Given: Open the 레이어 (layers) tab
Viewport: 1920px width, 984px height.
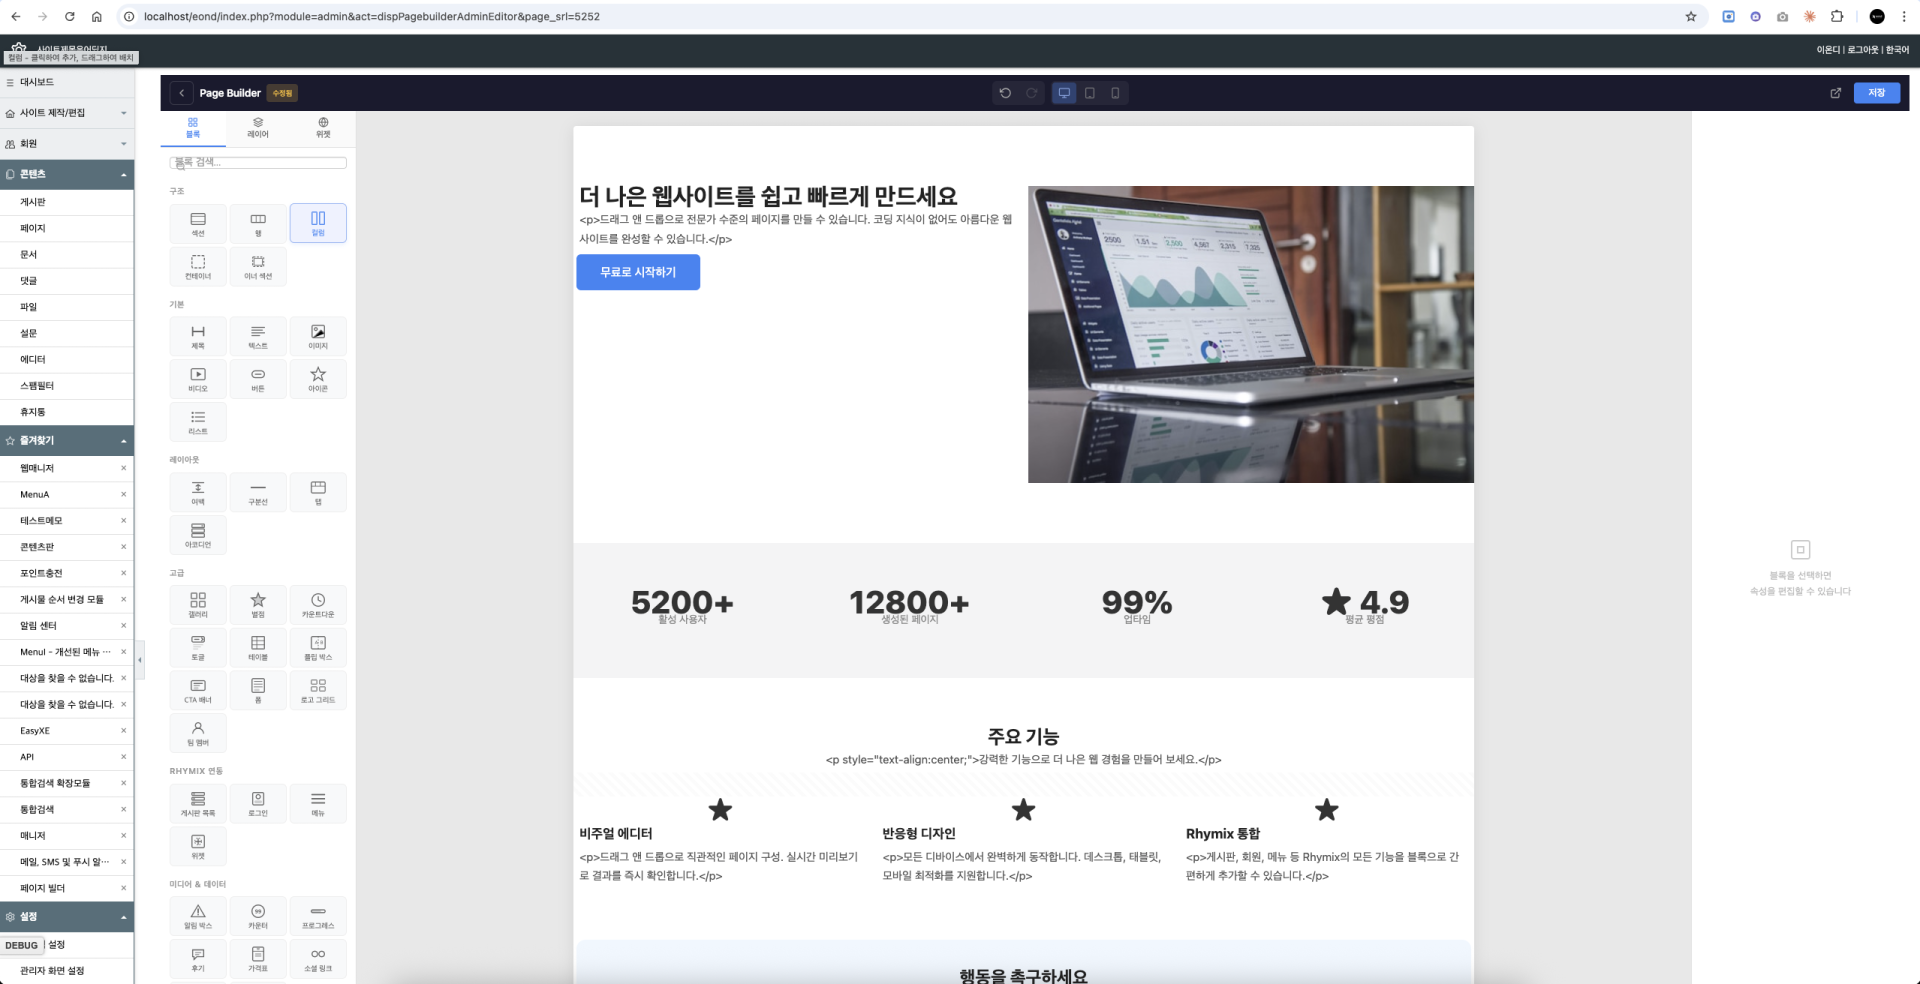Looking at the screenshot, I should tap(258, 127).
